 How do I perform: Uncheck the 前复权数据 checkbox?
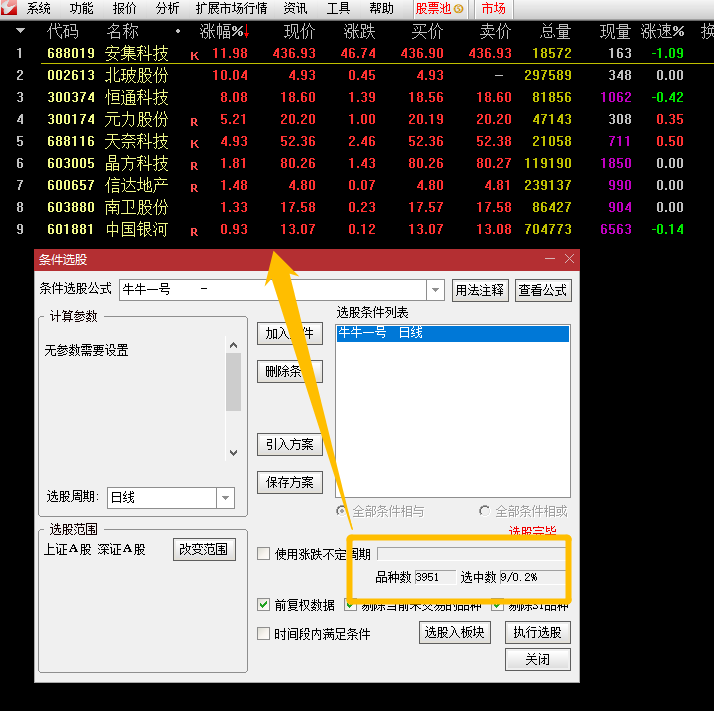[x=263, y=604]
